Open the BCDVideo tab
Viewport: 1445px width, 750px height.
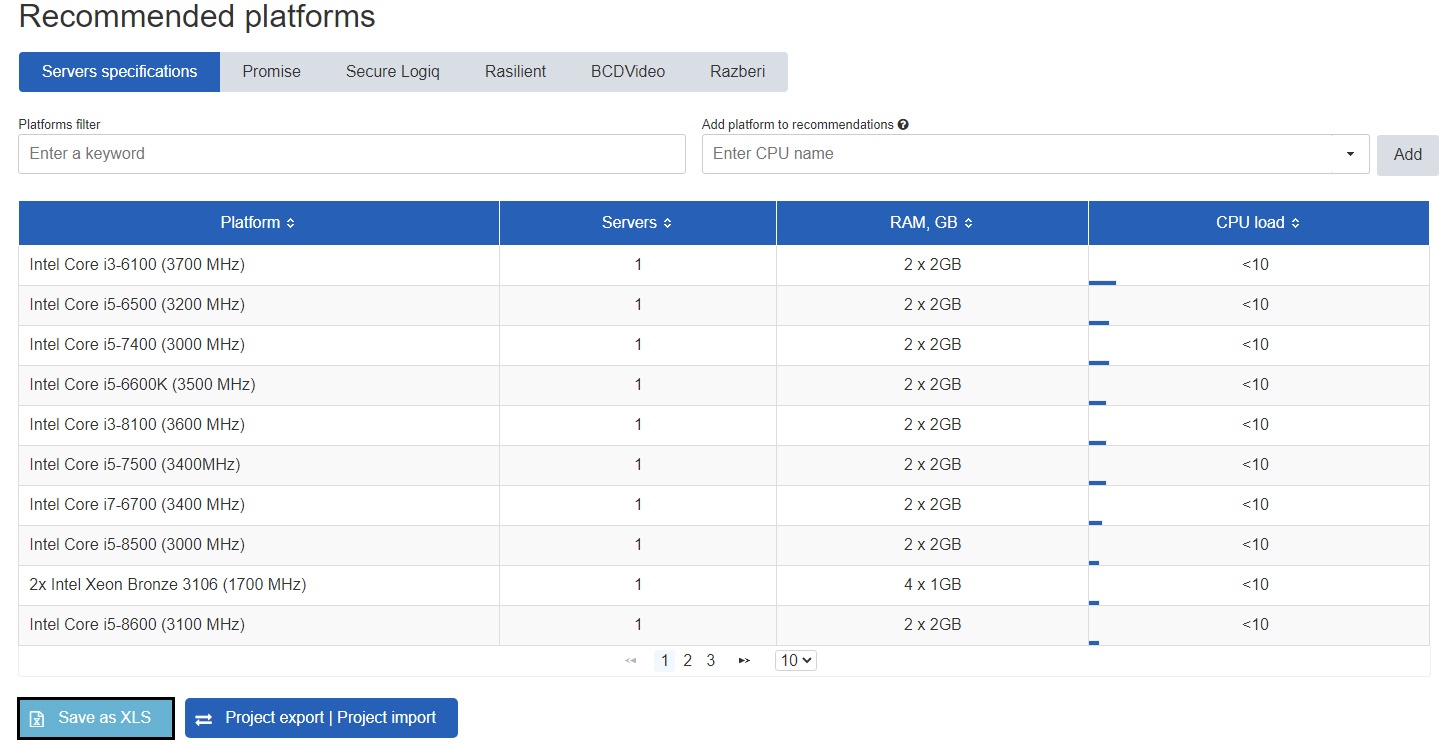coord(627,72)
